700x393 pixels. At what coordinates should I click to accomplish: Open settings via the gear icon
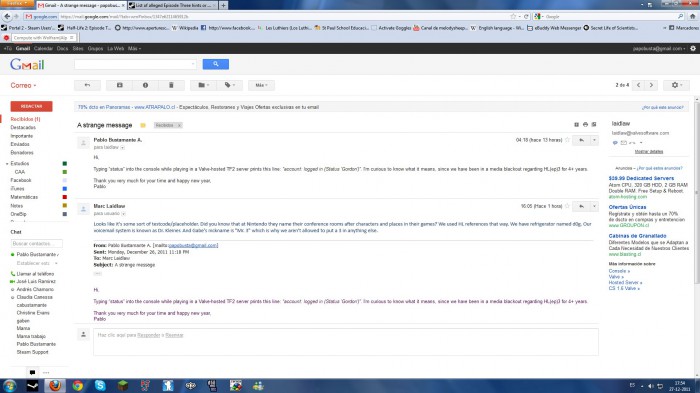point(677,85)
